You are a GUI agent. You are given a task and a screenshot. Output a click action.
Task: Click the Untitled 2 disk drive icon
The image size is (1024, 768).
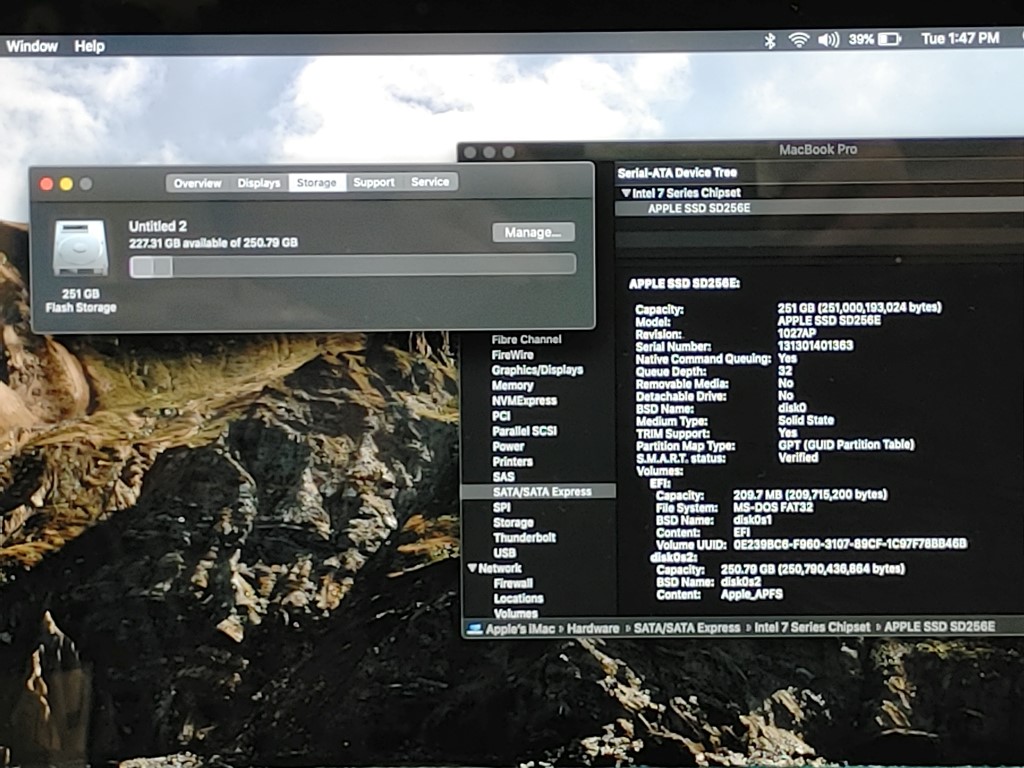coord(80,247)
